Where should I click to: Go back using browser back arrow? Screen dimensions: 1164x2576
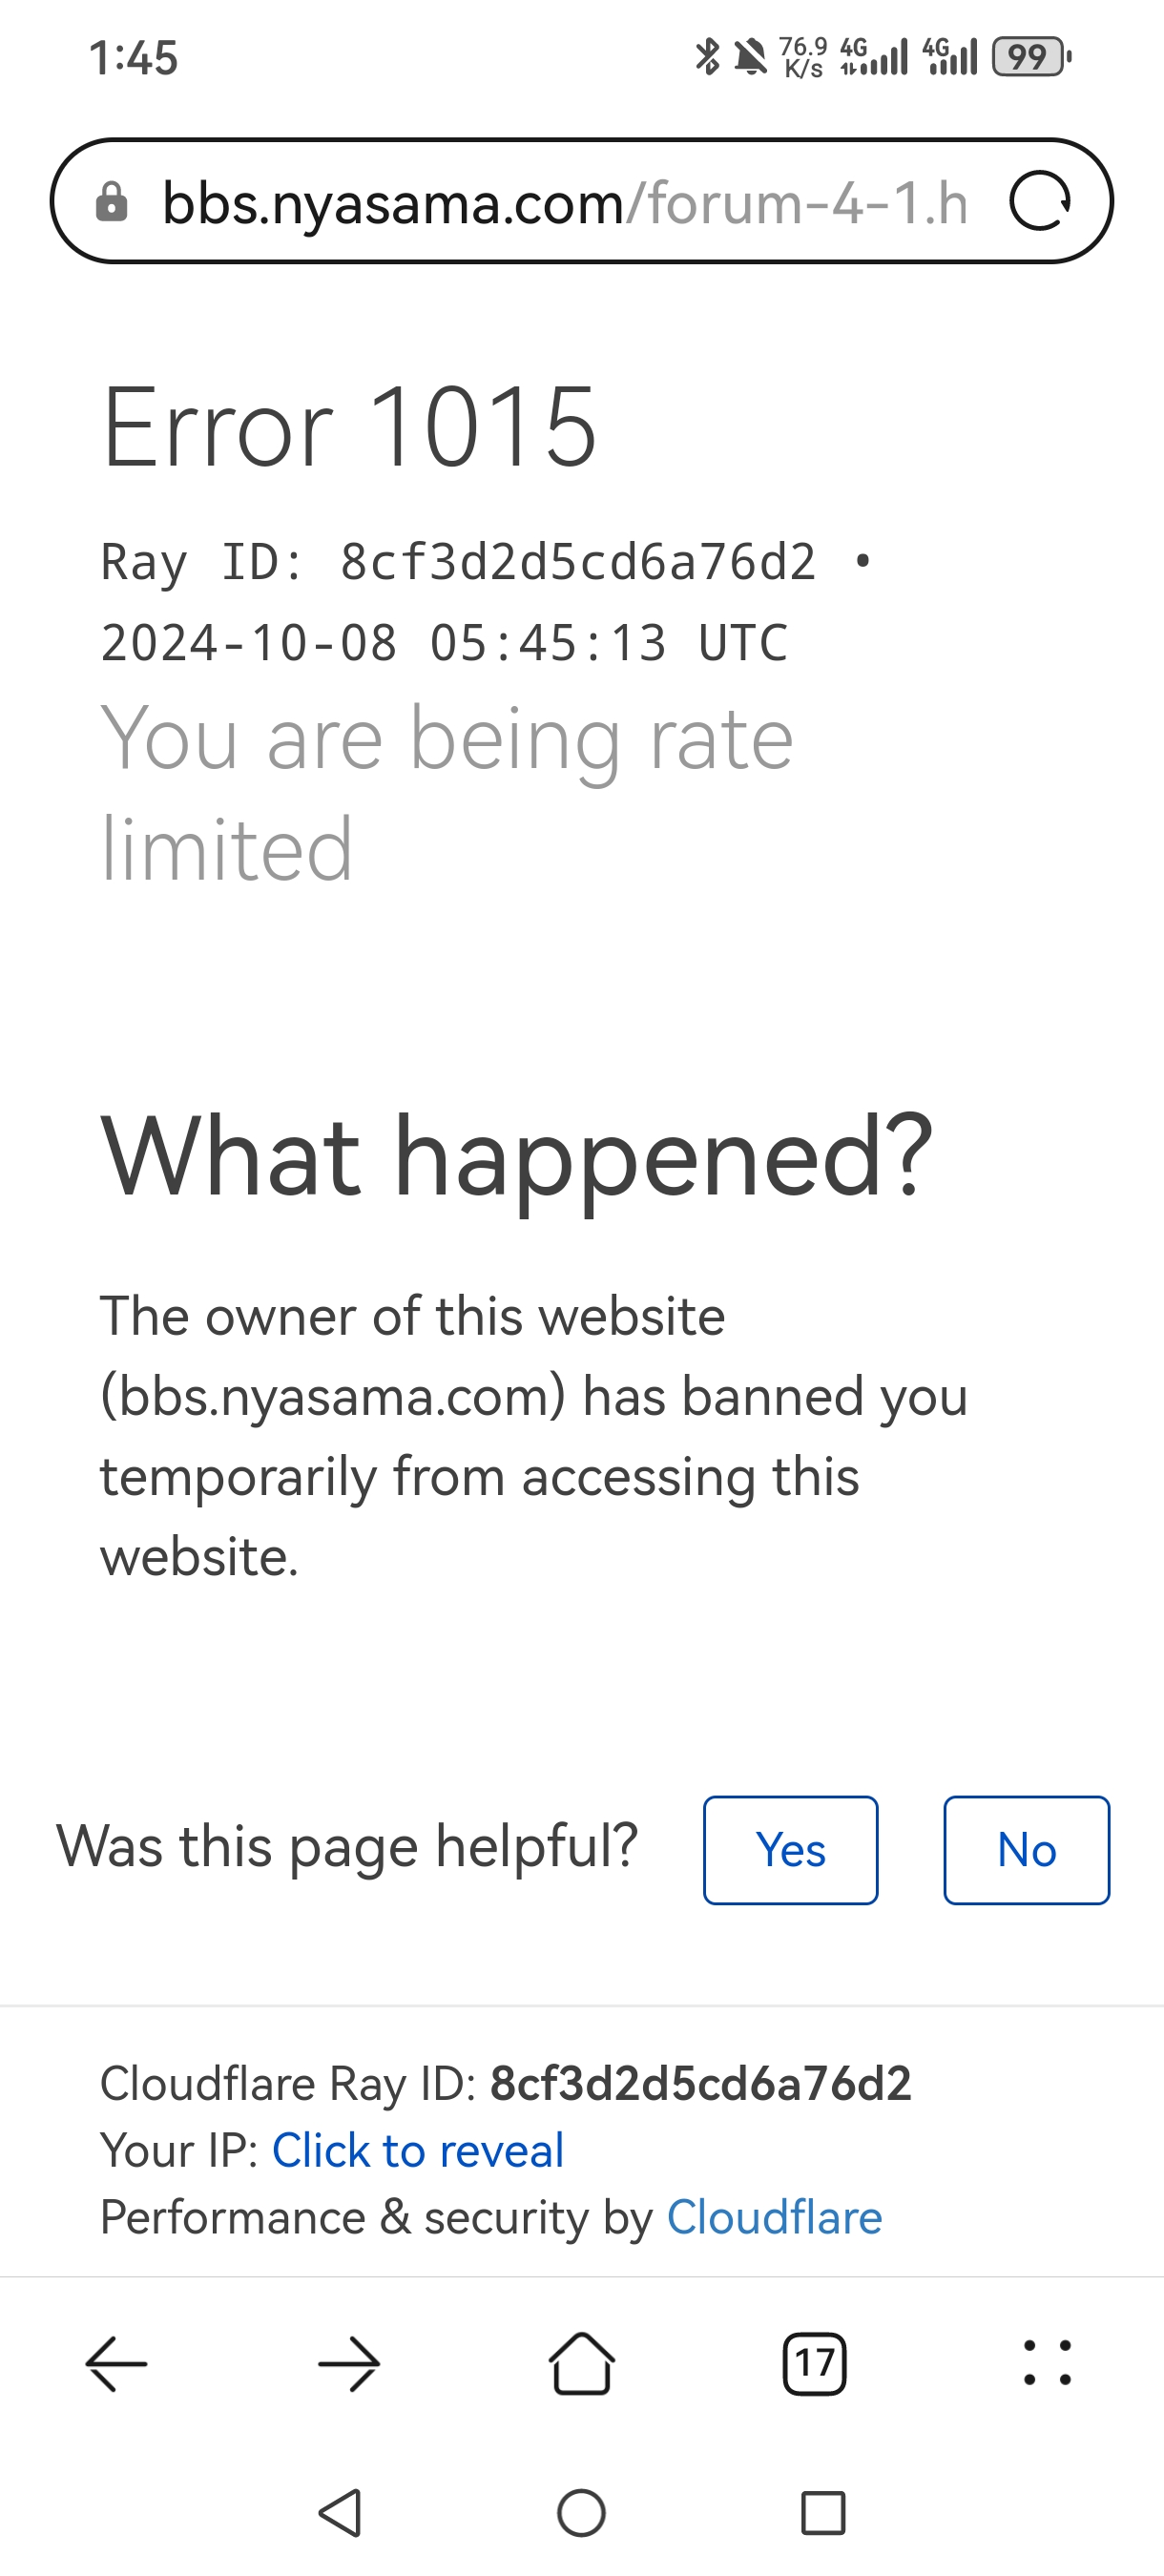117,2364
